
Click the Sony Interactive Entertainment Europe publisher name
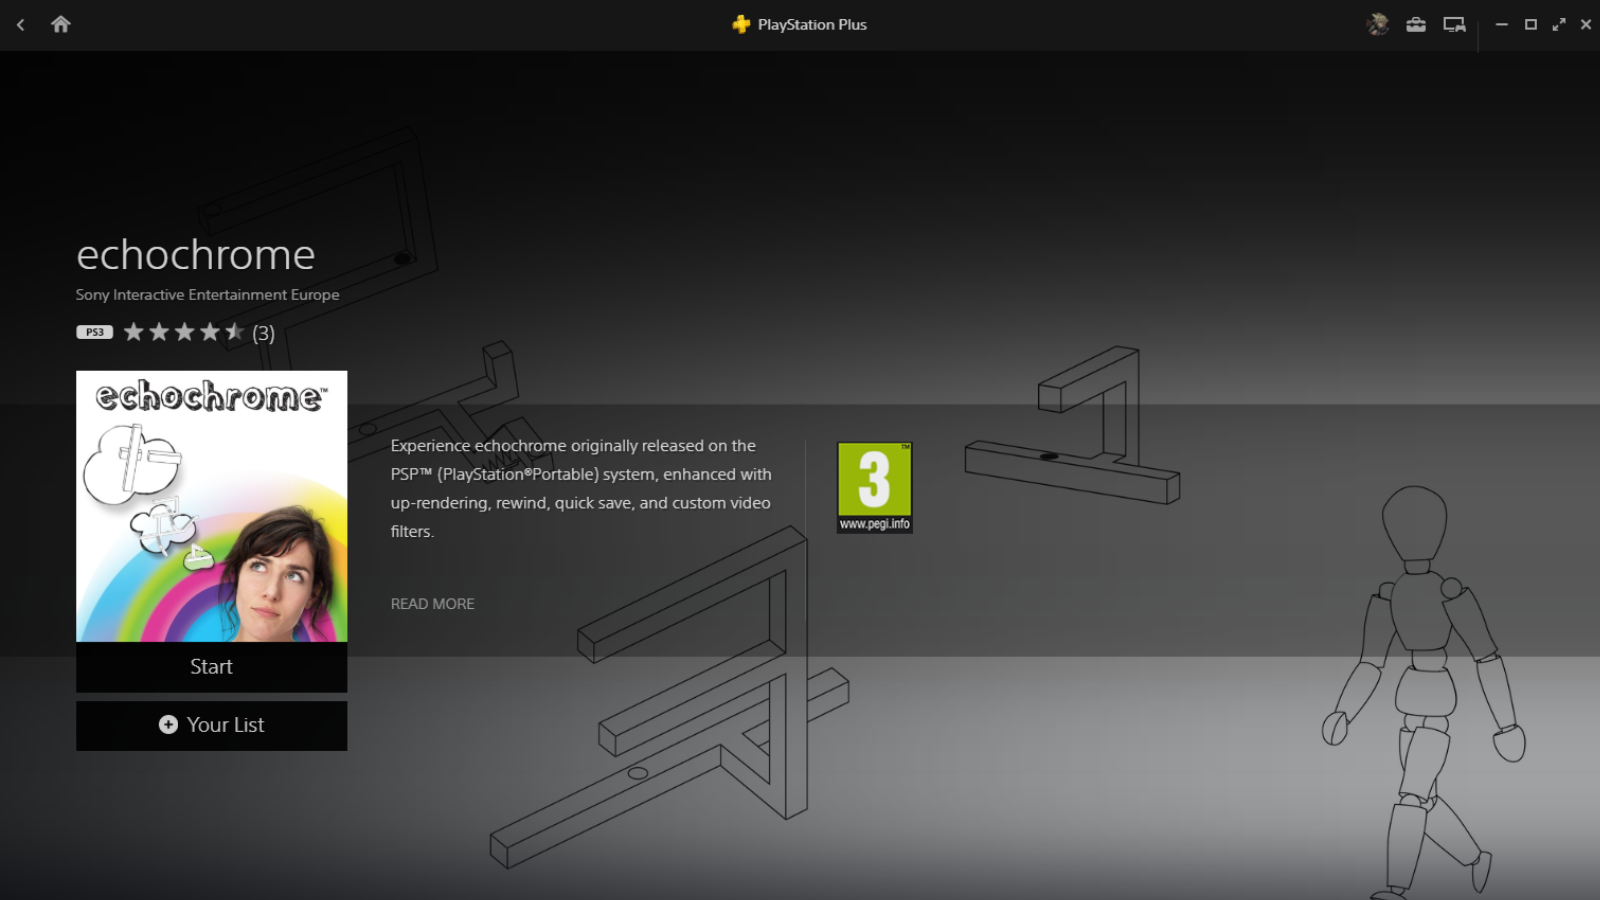point(207,295)
